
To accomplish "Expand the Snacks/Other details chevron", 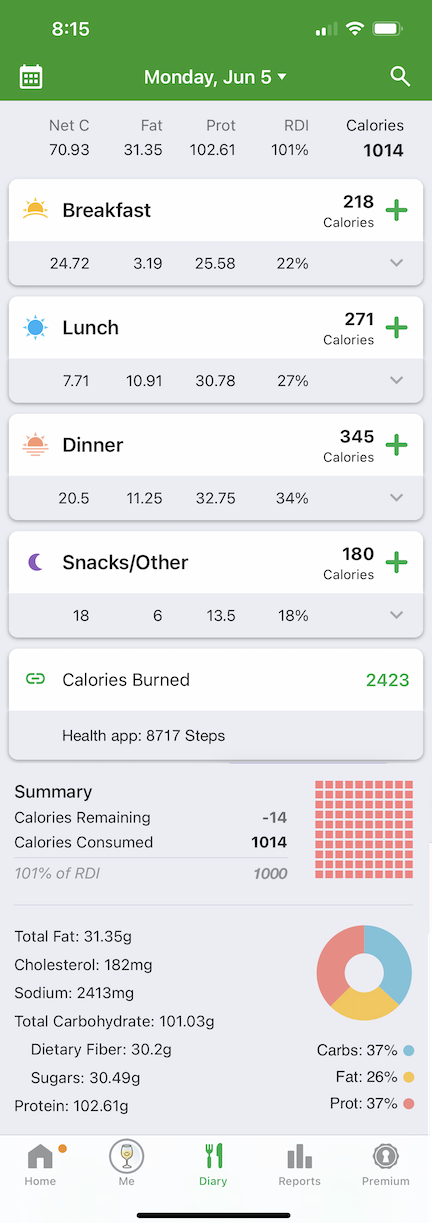I will tap(397, 615).
